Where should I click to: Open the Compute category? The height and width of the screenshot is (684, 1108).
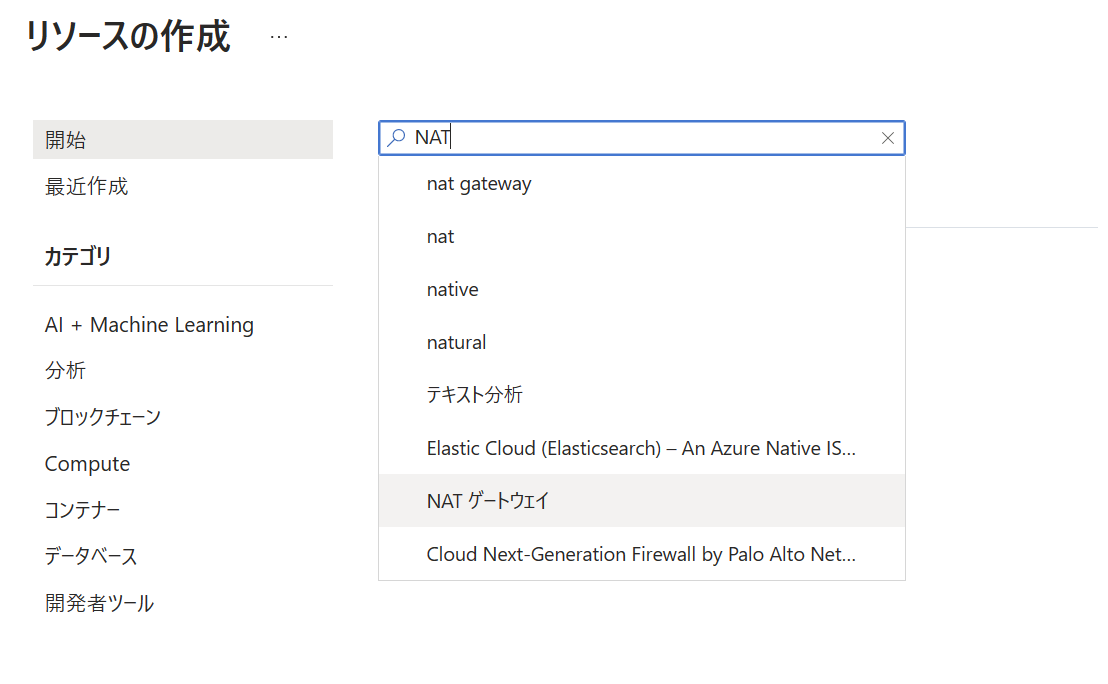(x=87, y=464)
